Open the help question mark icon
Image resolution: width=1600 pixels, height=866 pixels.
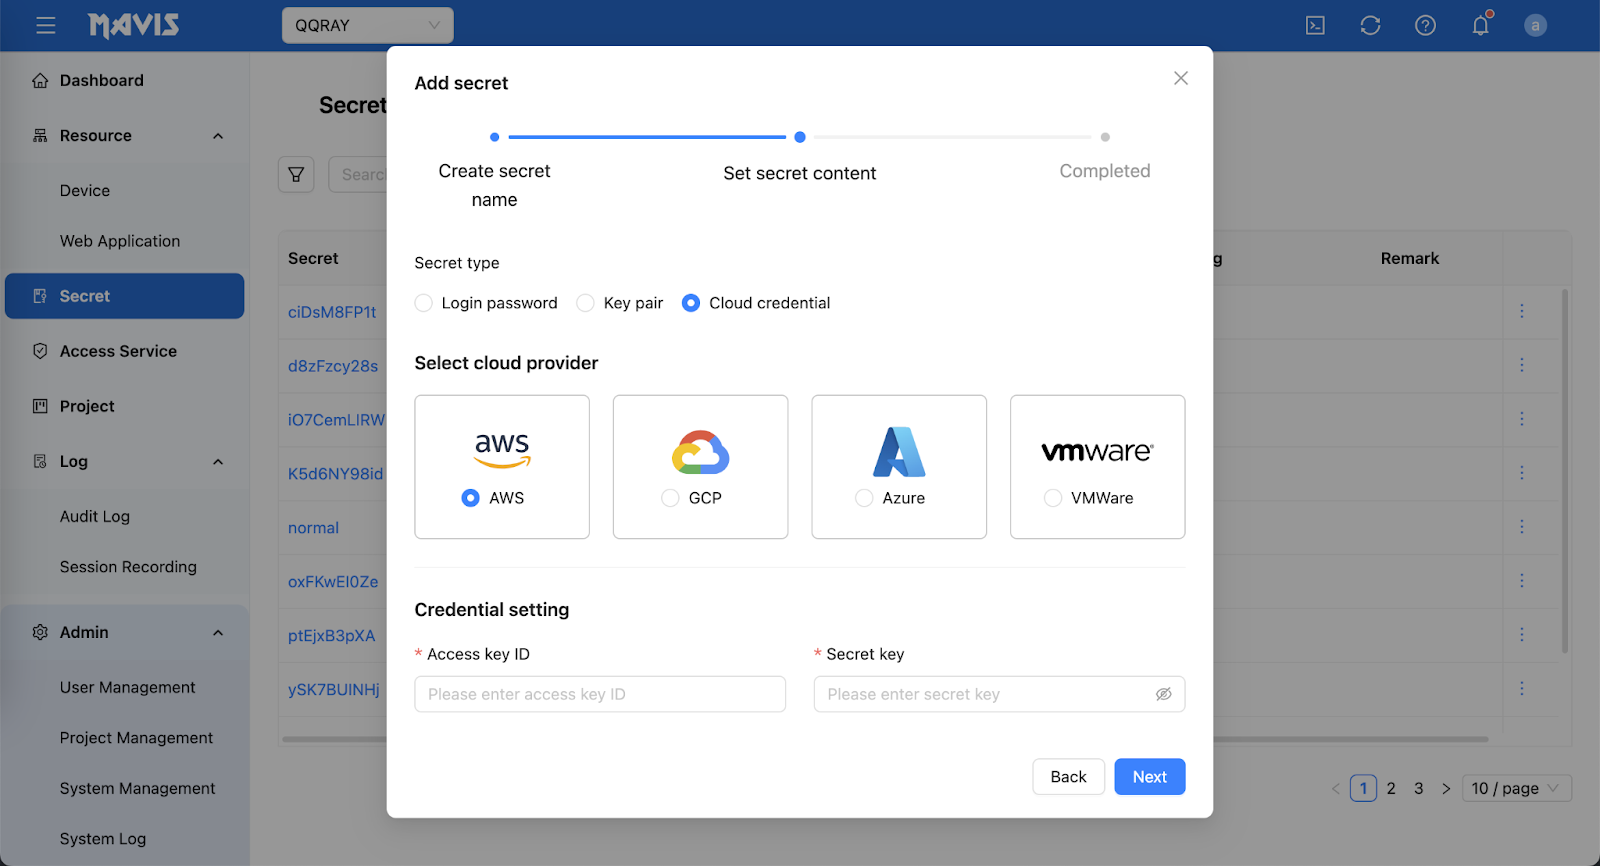click(x=1426, y=26)
